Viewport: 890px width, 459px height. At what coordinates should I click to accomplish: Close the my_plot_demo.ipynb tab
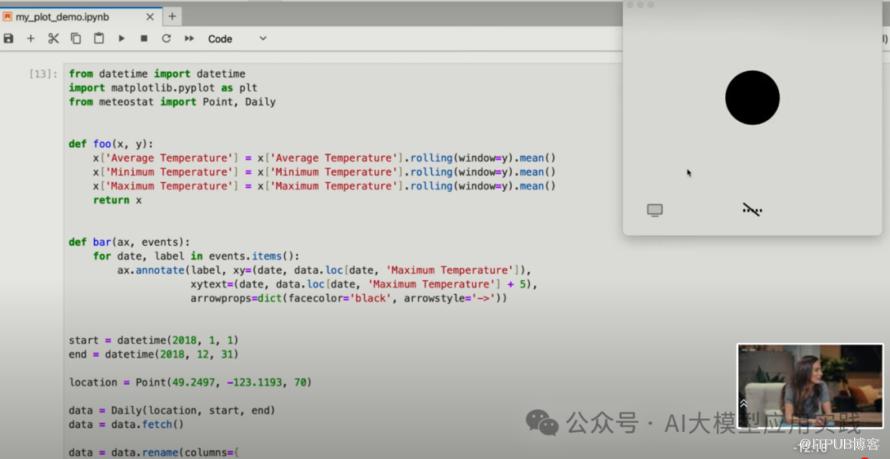(148, 17)
